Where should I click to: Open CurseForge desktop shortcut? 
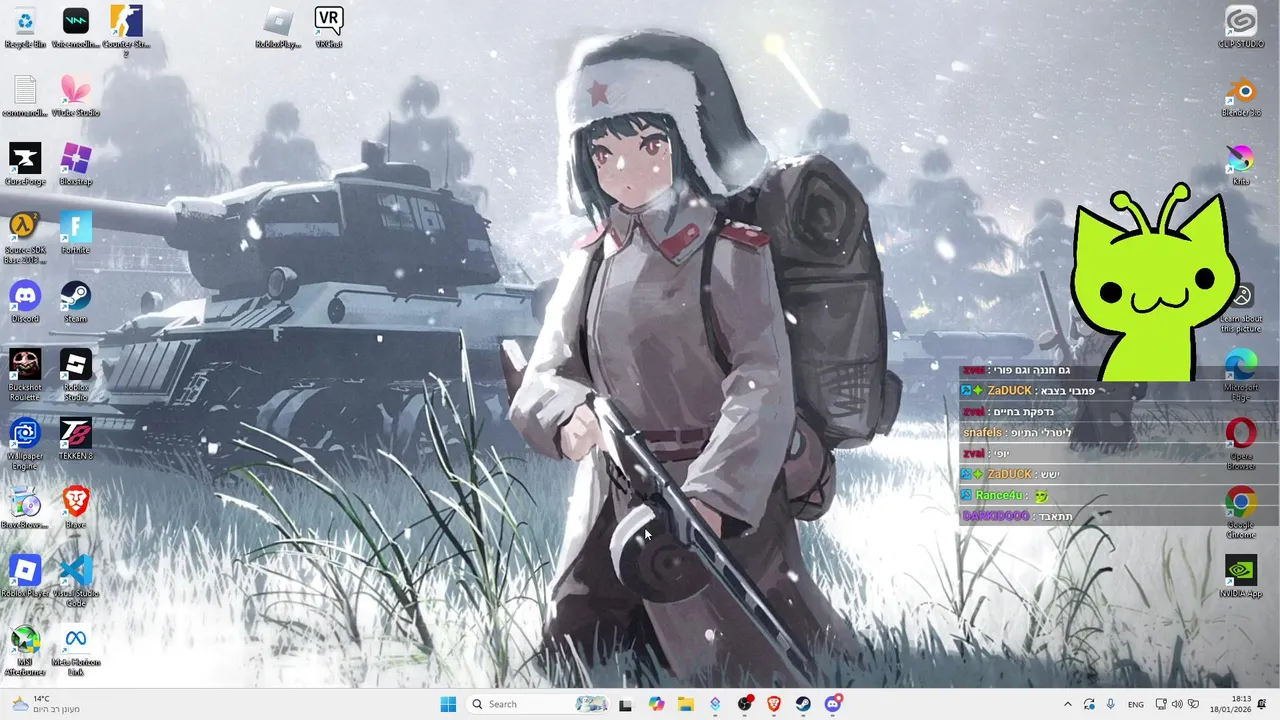25,165
